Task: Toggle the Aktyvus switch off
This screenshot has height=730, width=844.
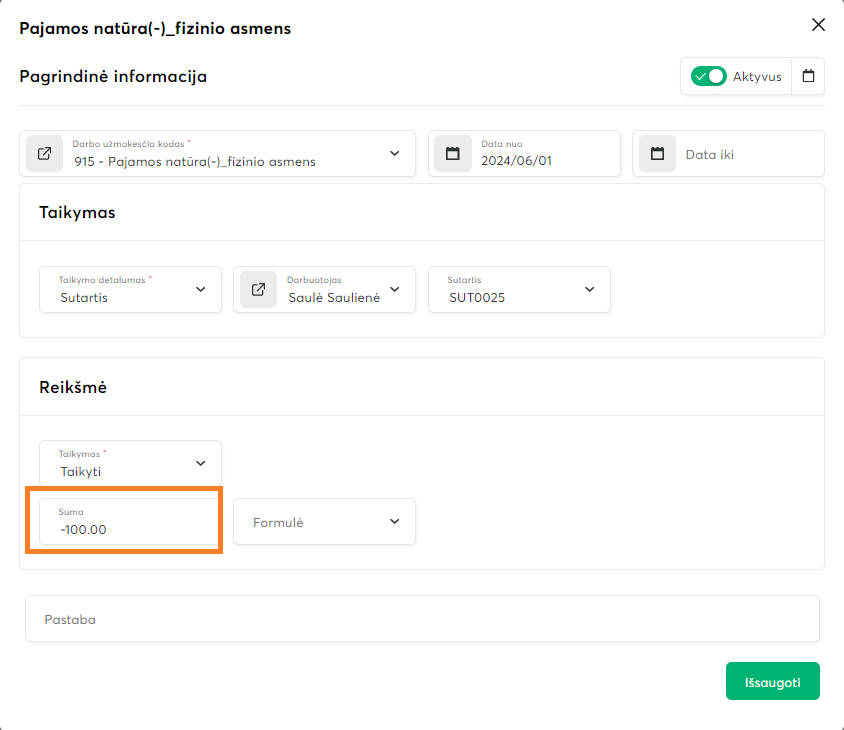Action: click(x=709, y=76)
